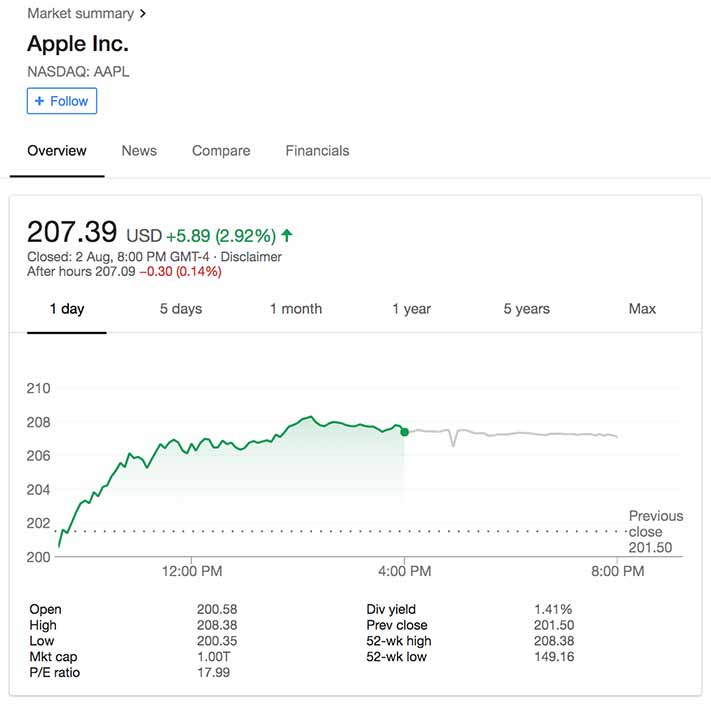711x705 pixels.
Task: Show the 1 month chart range
Action: [296, 309]
